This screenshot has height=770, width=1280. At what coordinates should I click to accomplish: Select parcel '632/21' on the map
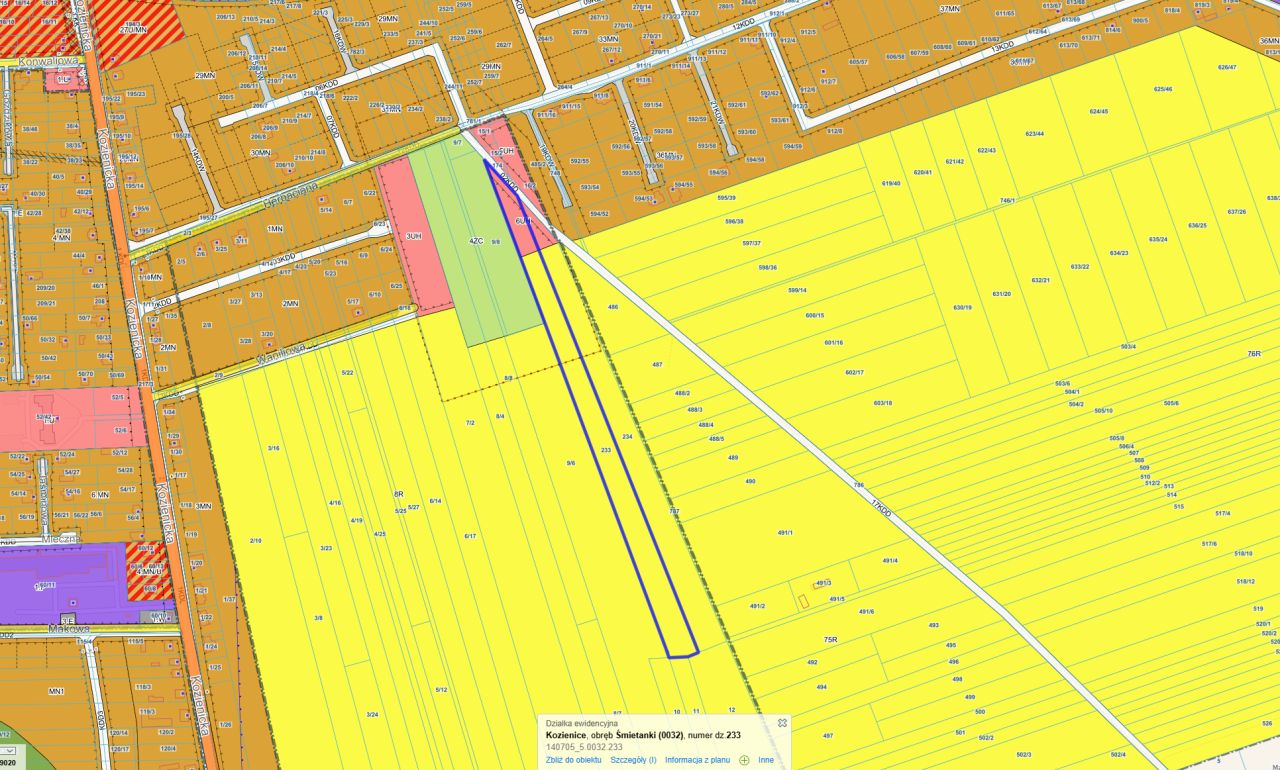pyautogui.click(x=1041, y=280)
